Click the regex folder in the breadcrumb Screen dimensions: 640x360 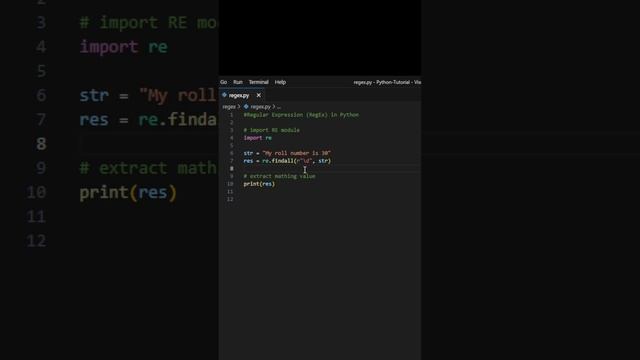pos(229,107)
